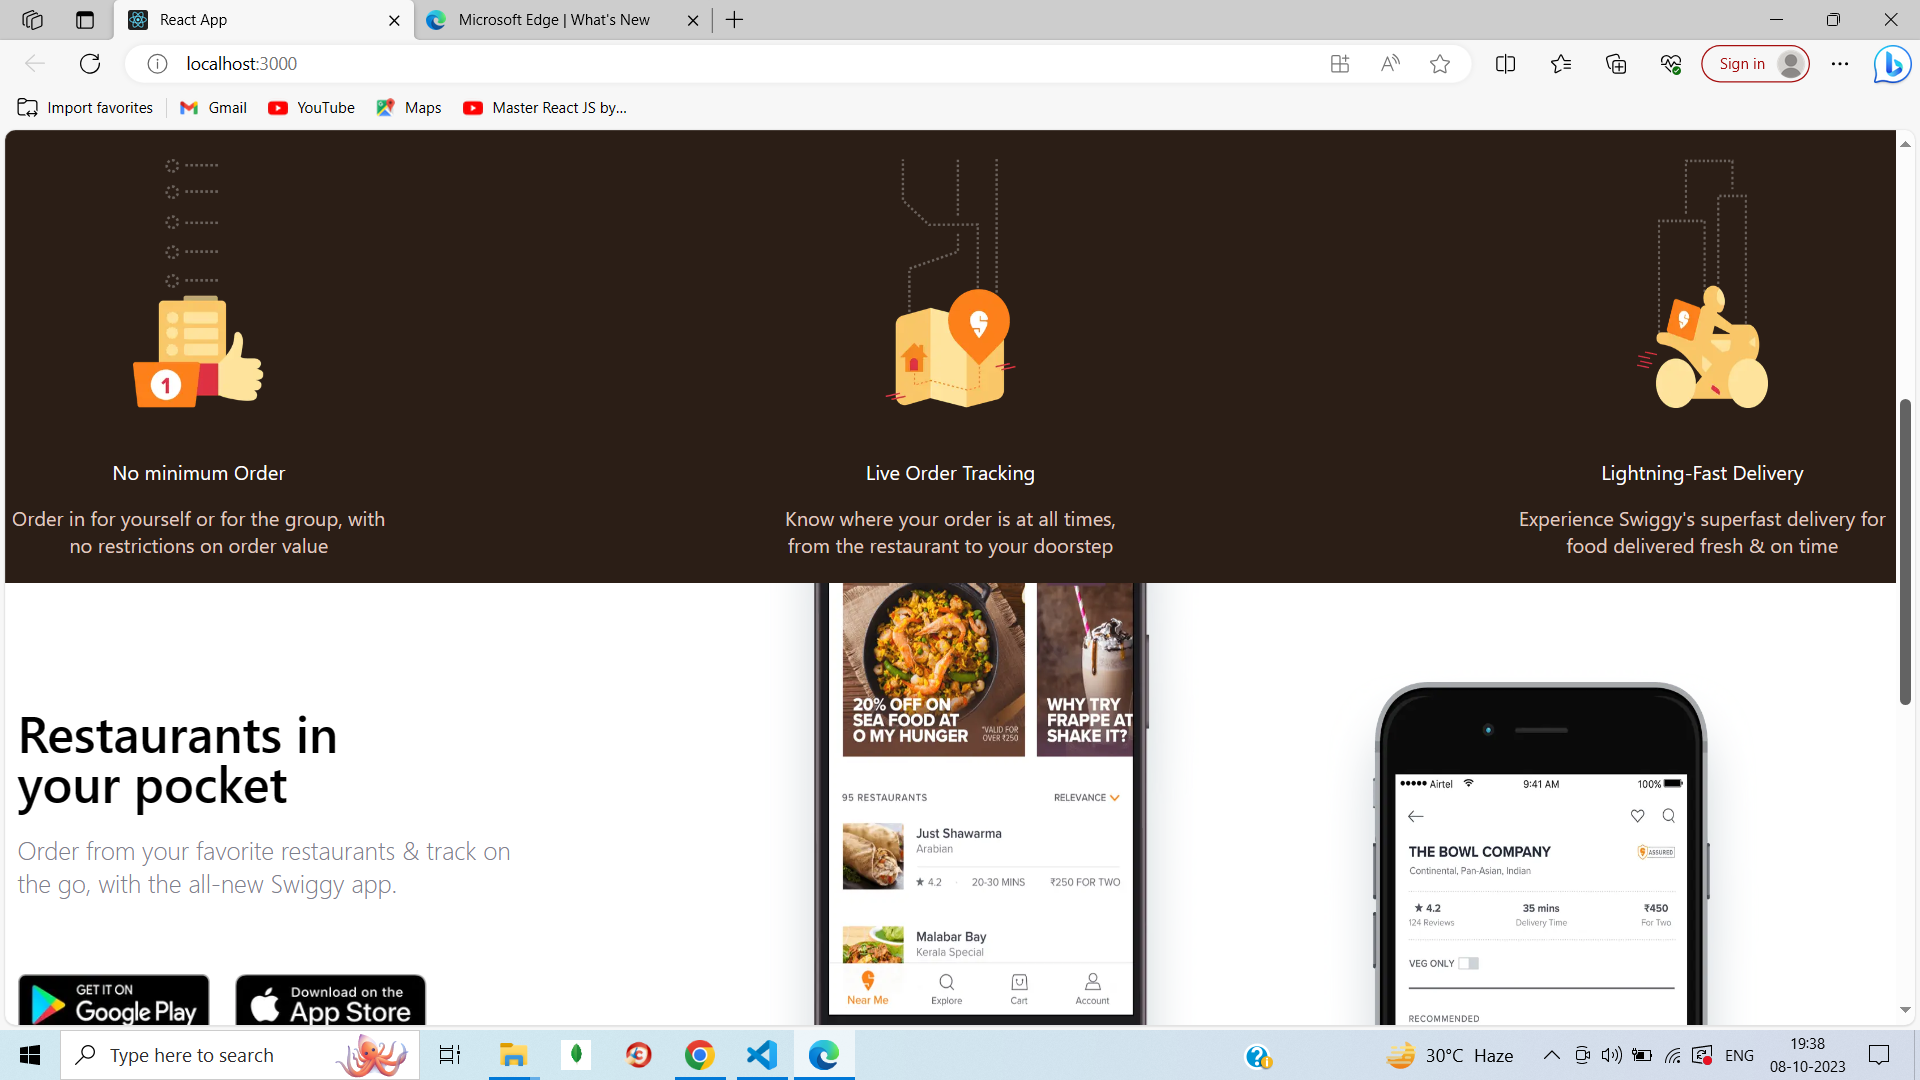Open the RELEVANCE sort dropdown
Viewport: 1920px width, 1080px height.
pos(1086,797)
